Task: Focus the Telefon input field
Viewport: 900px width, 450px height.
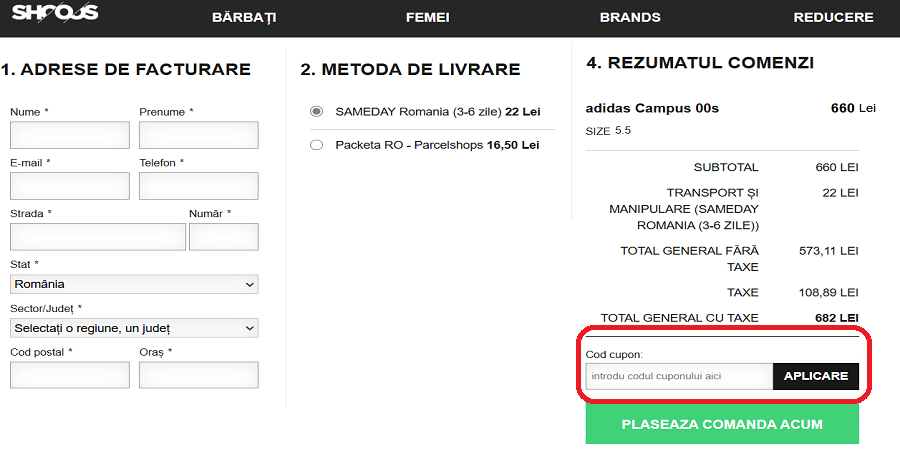Action: click(199, 186)
